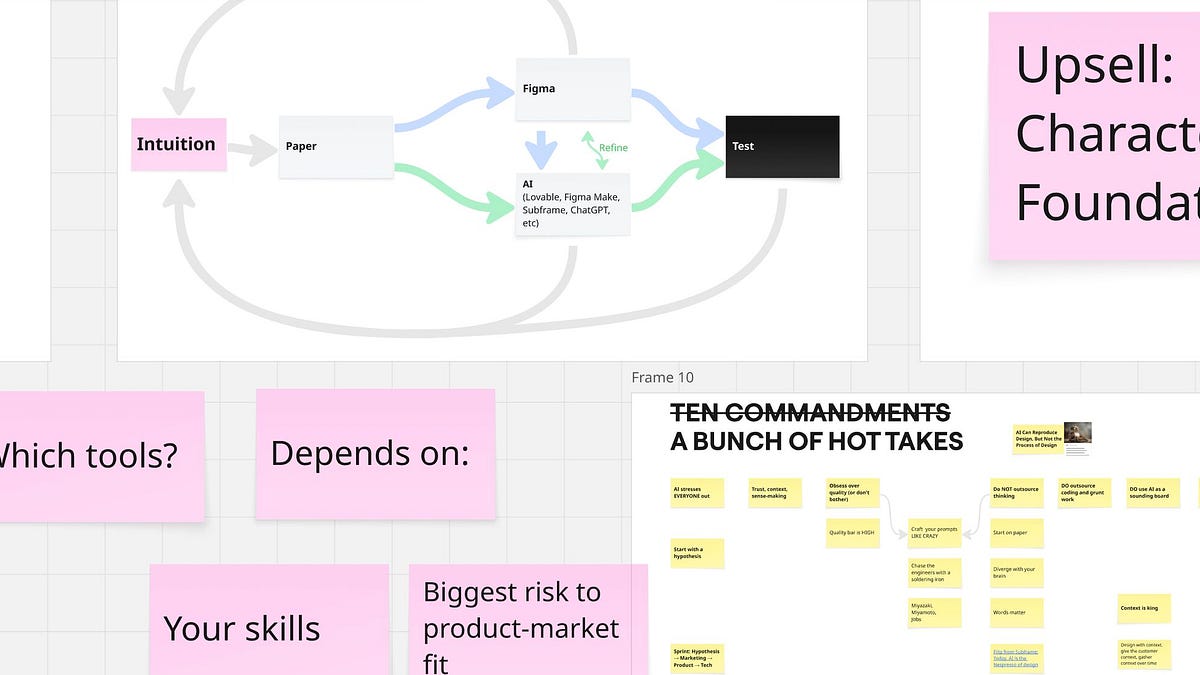Click the painting thumbnail beside the AI card

click(1077, 434)
